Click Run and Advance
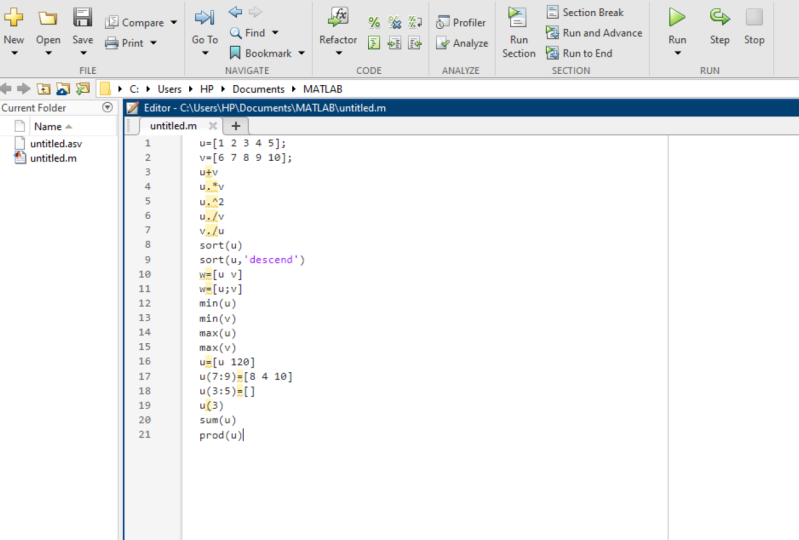 [x=594, y=33]
